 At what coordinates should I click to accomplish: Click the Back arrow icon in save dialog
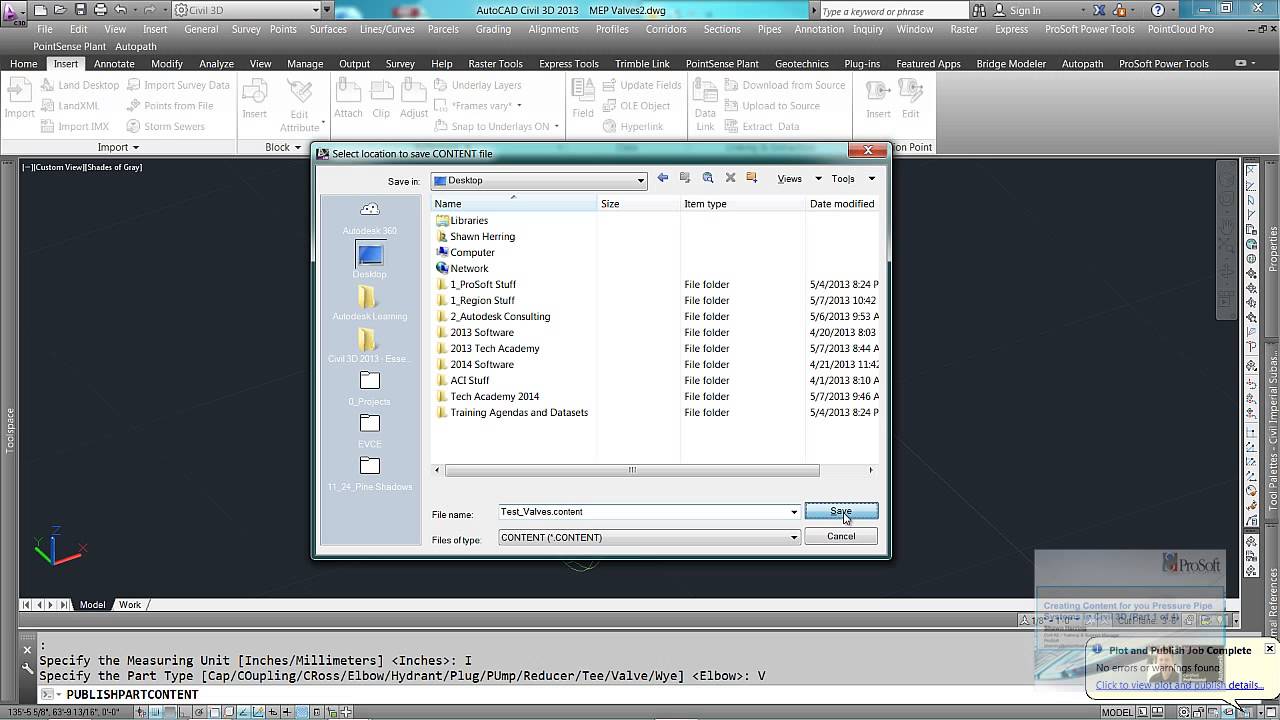[x=662, y=178]
